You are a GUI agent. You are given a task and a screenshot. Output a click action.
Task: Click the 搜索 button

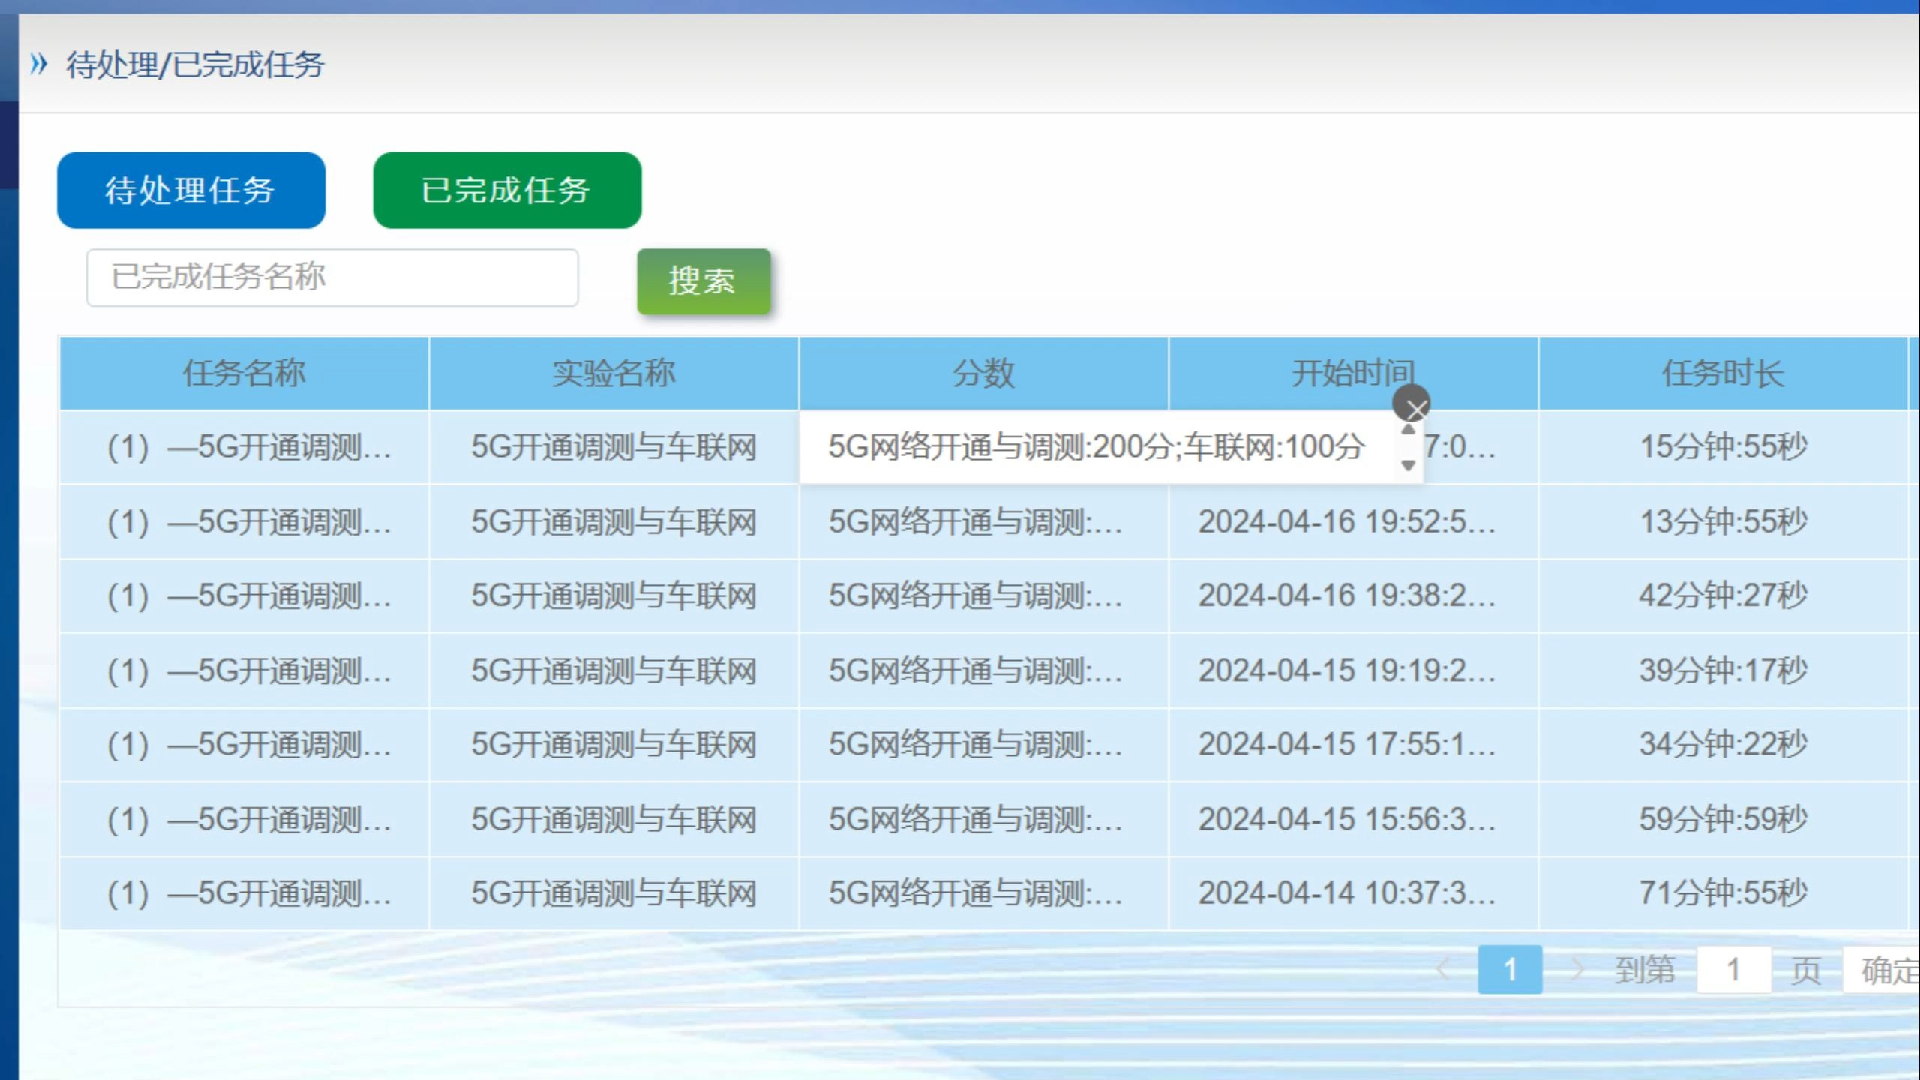[703, 281]
